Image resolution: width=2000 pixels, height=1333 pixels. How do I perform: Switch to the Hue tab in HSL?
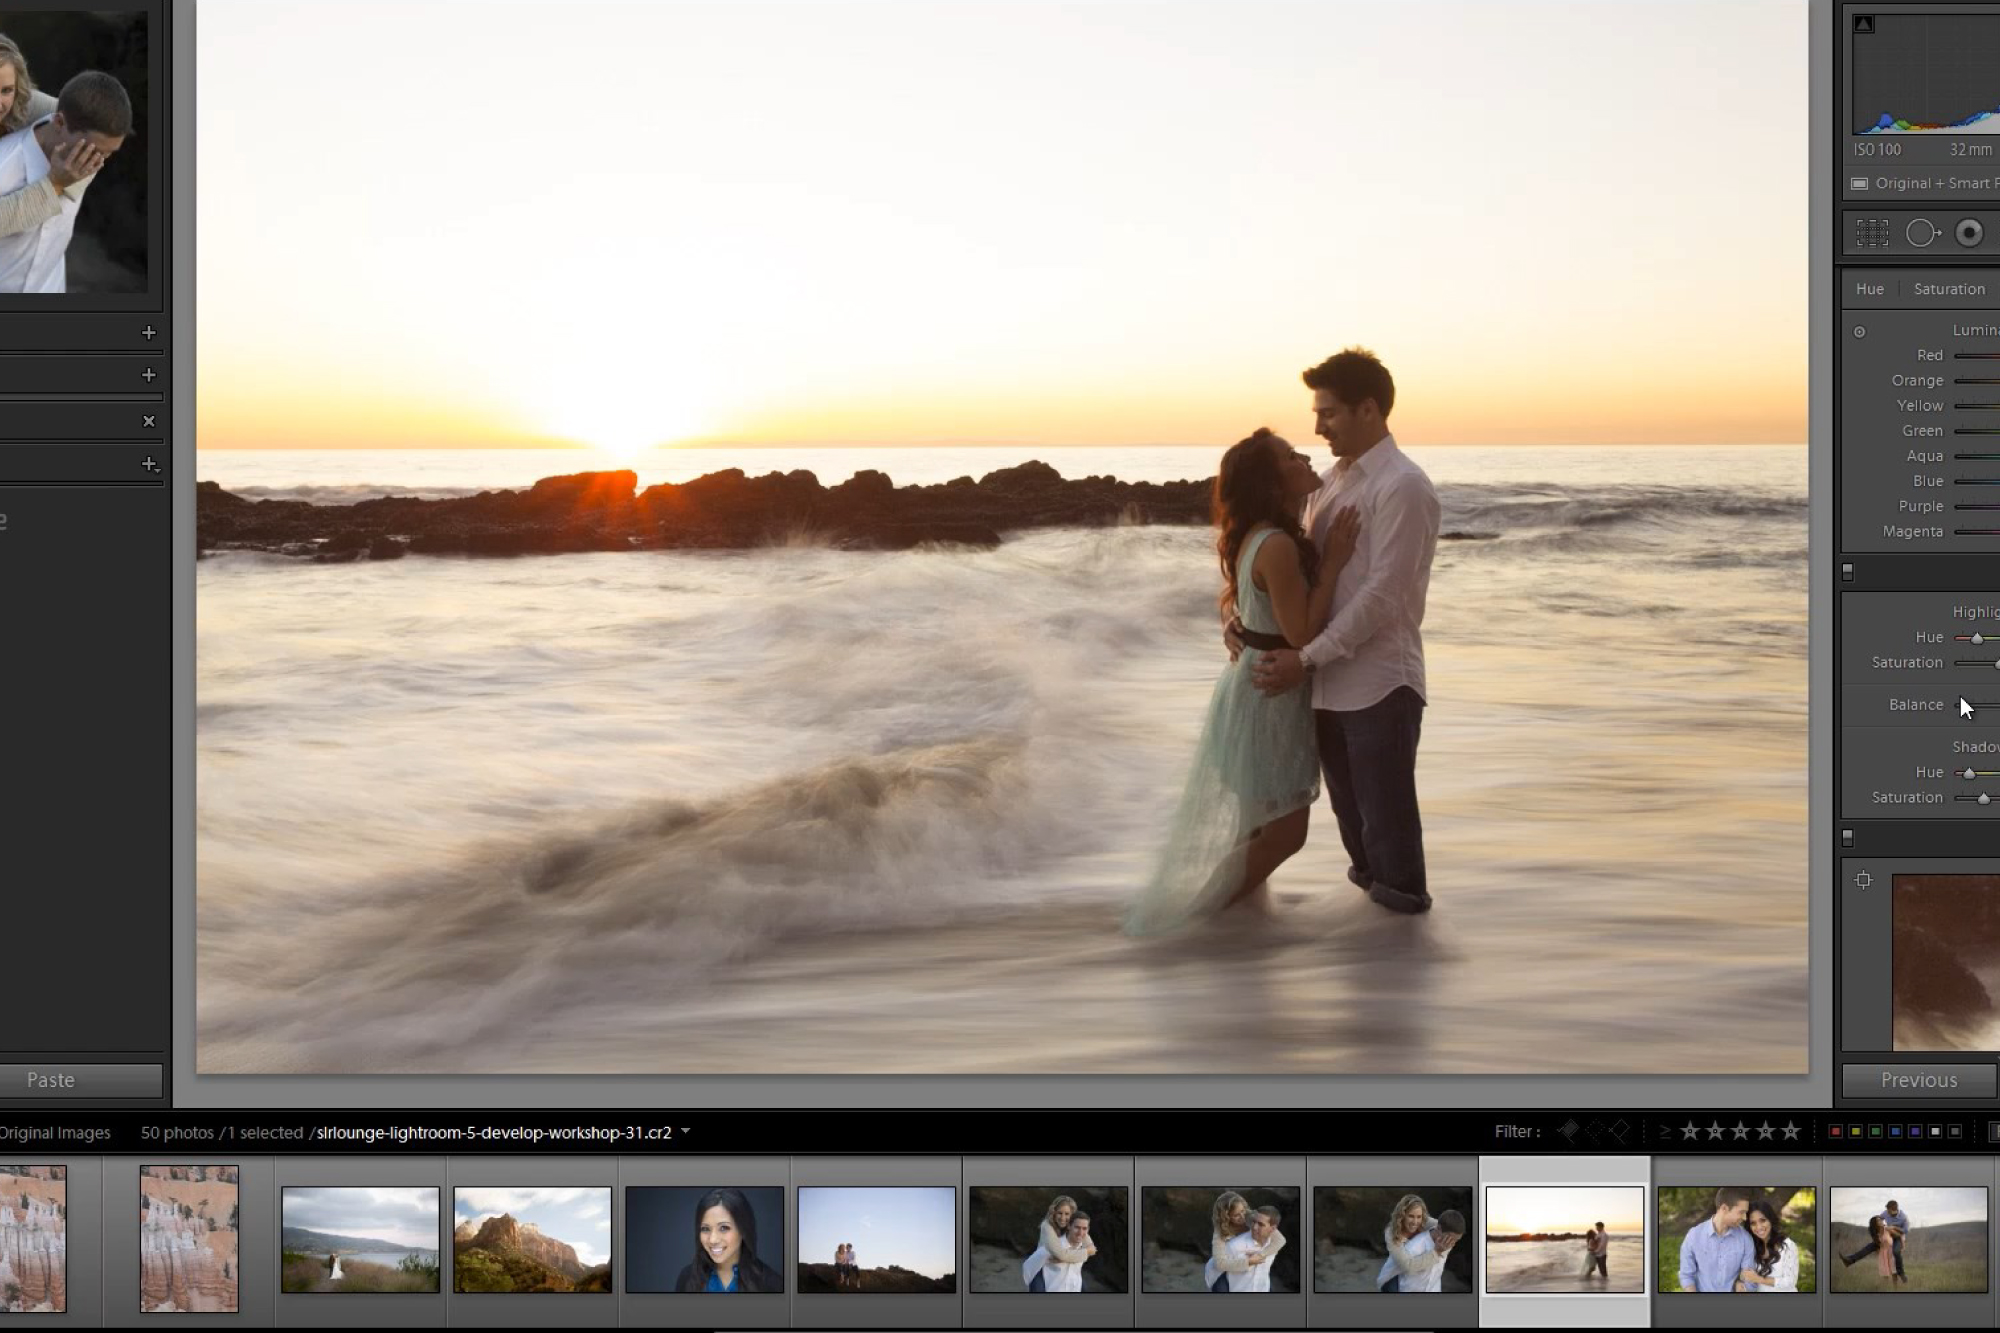pos(1870,289)
